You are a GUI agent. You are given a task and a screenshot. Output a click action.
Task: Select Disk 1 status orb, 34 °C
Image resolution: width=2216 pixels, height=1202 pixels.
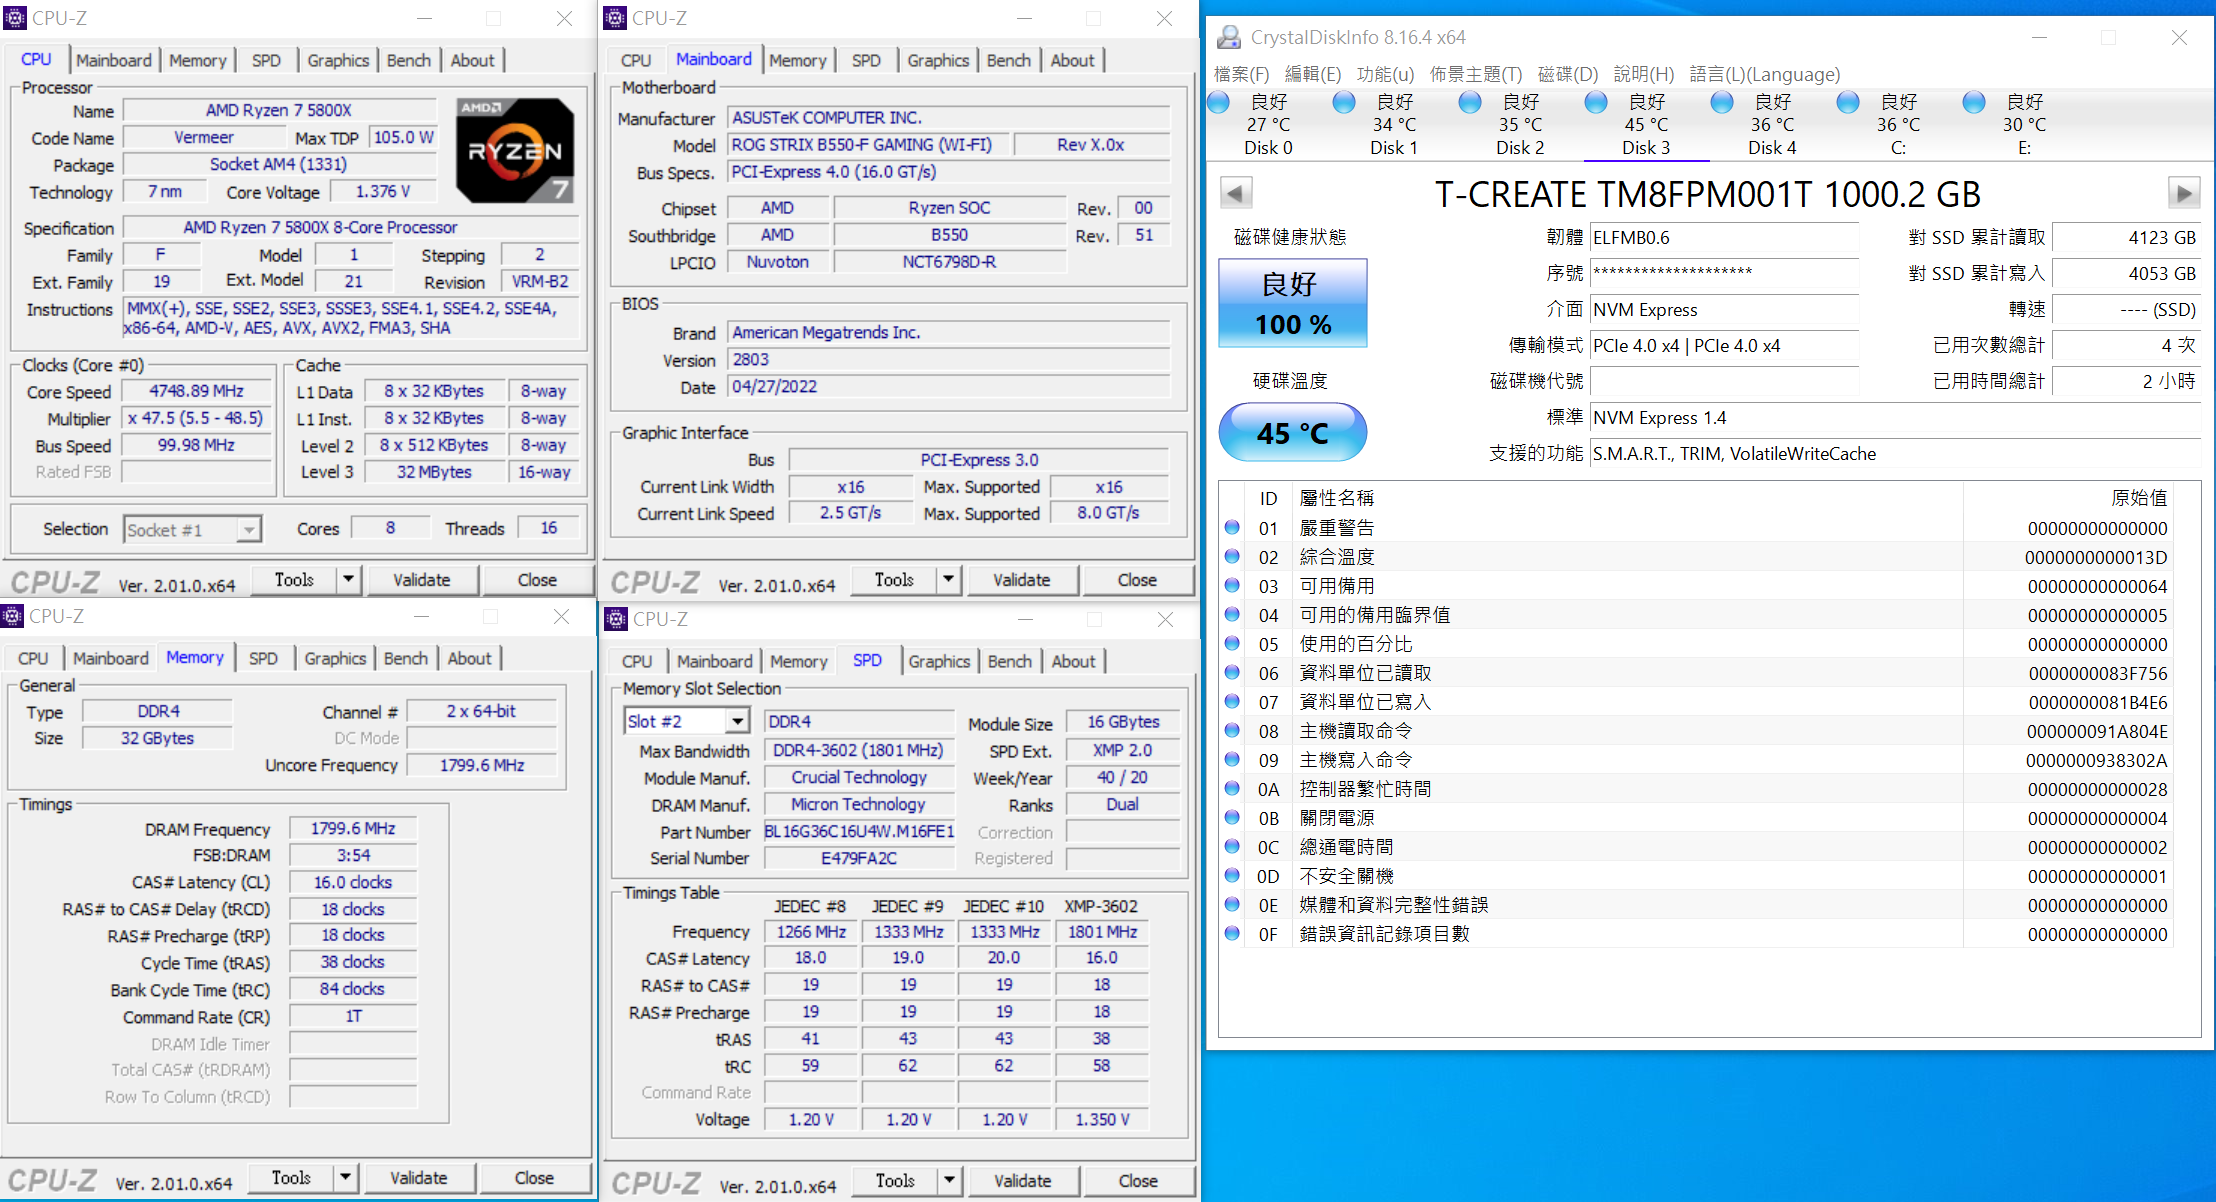coord(1345,102)
